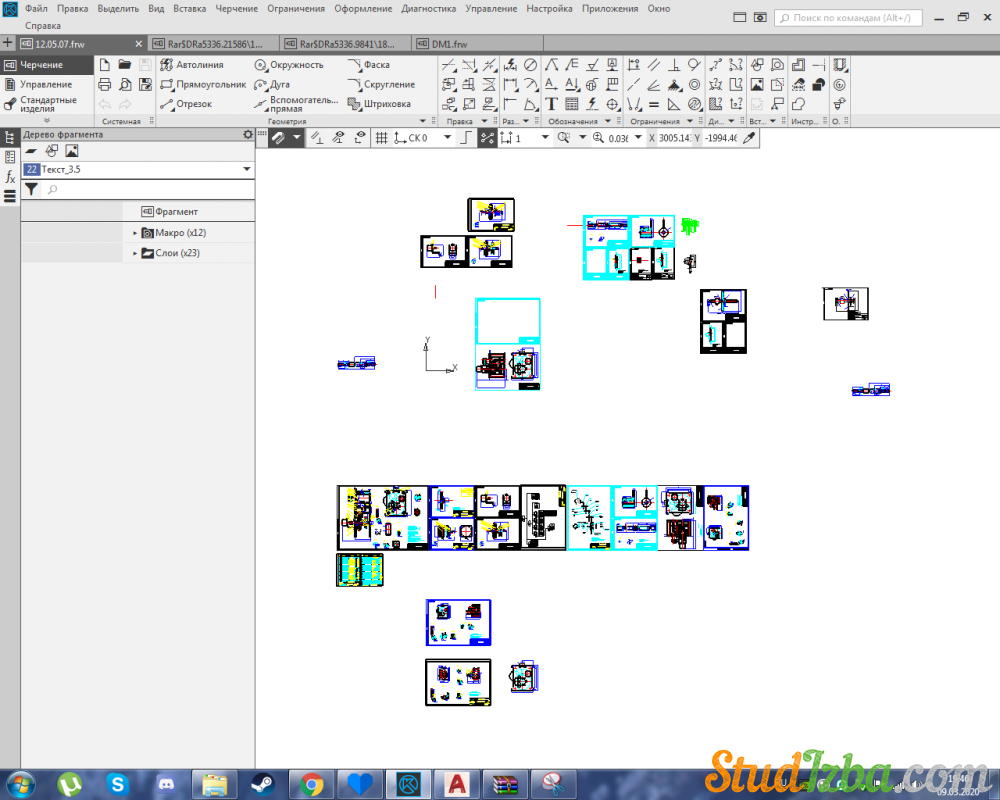The height and width of the screenshot is (800, 1000).
Task: Open the Файл menu
Action: pyautogui.click(x=36, y=9)
